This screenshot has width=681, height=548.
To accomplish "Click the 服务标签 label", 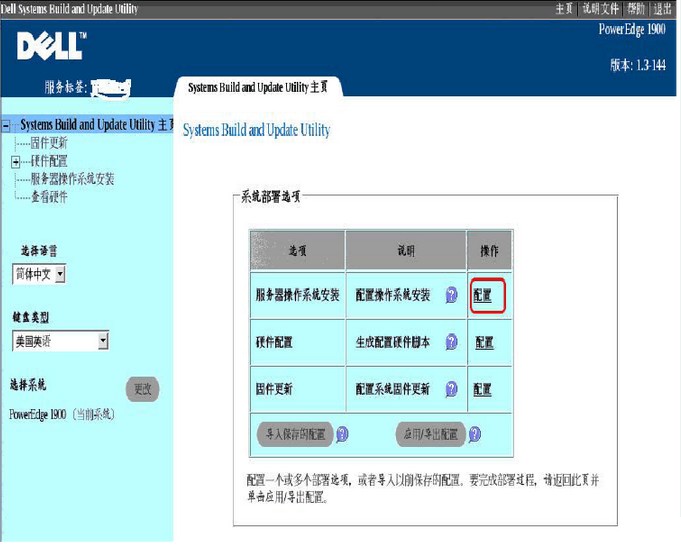I will pos(66,87).
